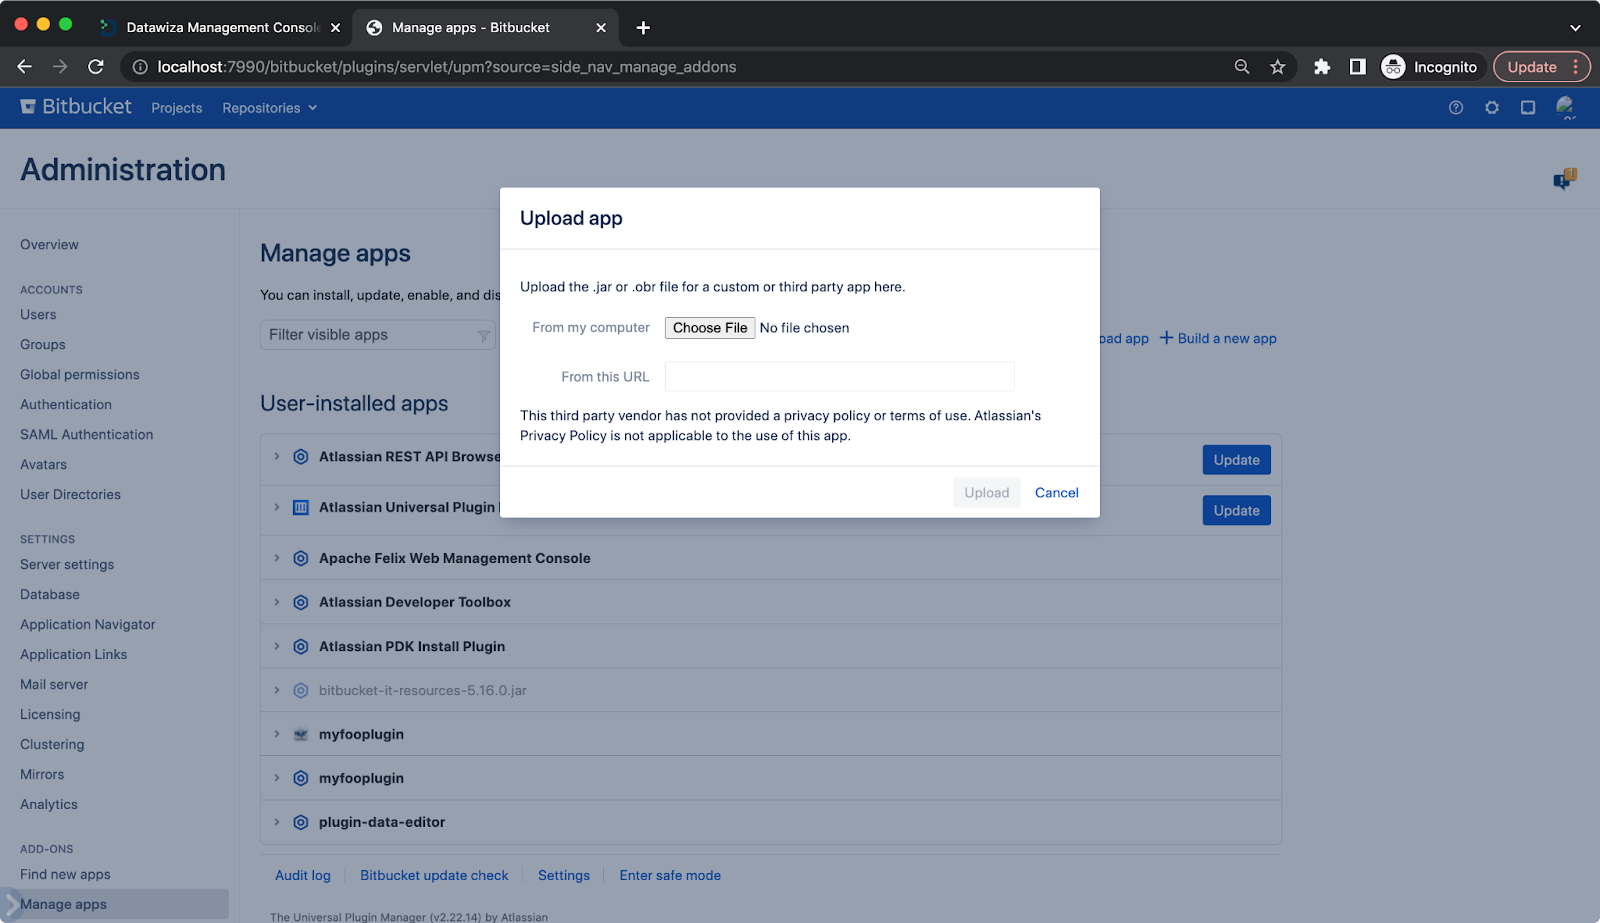
Task: Click the browser back arrow
Action: coord(24,67)
